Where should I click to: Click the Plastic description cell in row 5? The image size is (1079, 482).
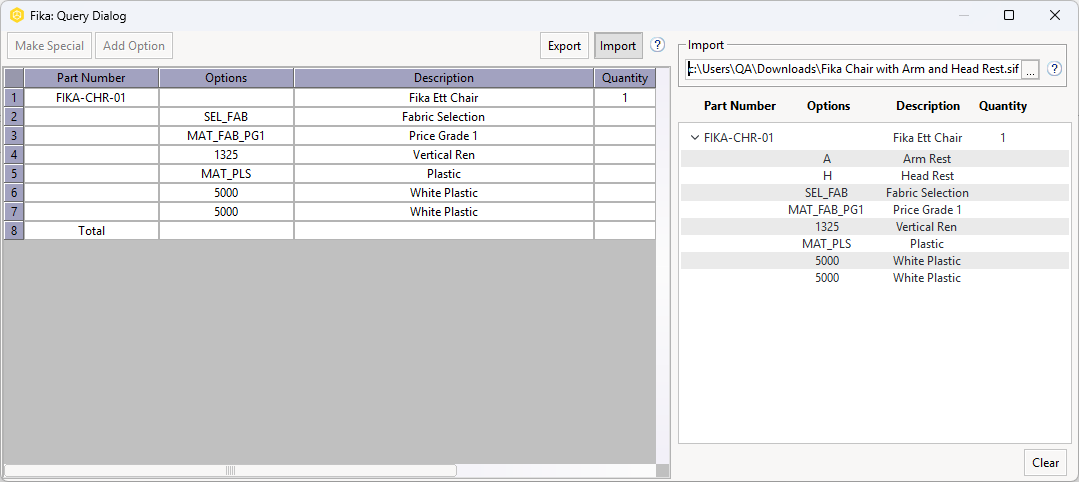(444, 174)
